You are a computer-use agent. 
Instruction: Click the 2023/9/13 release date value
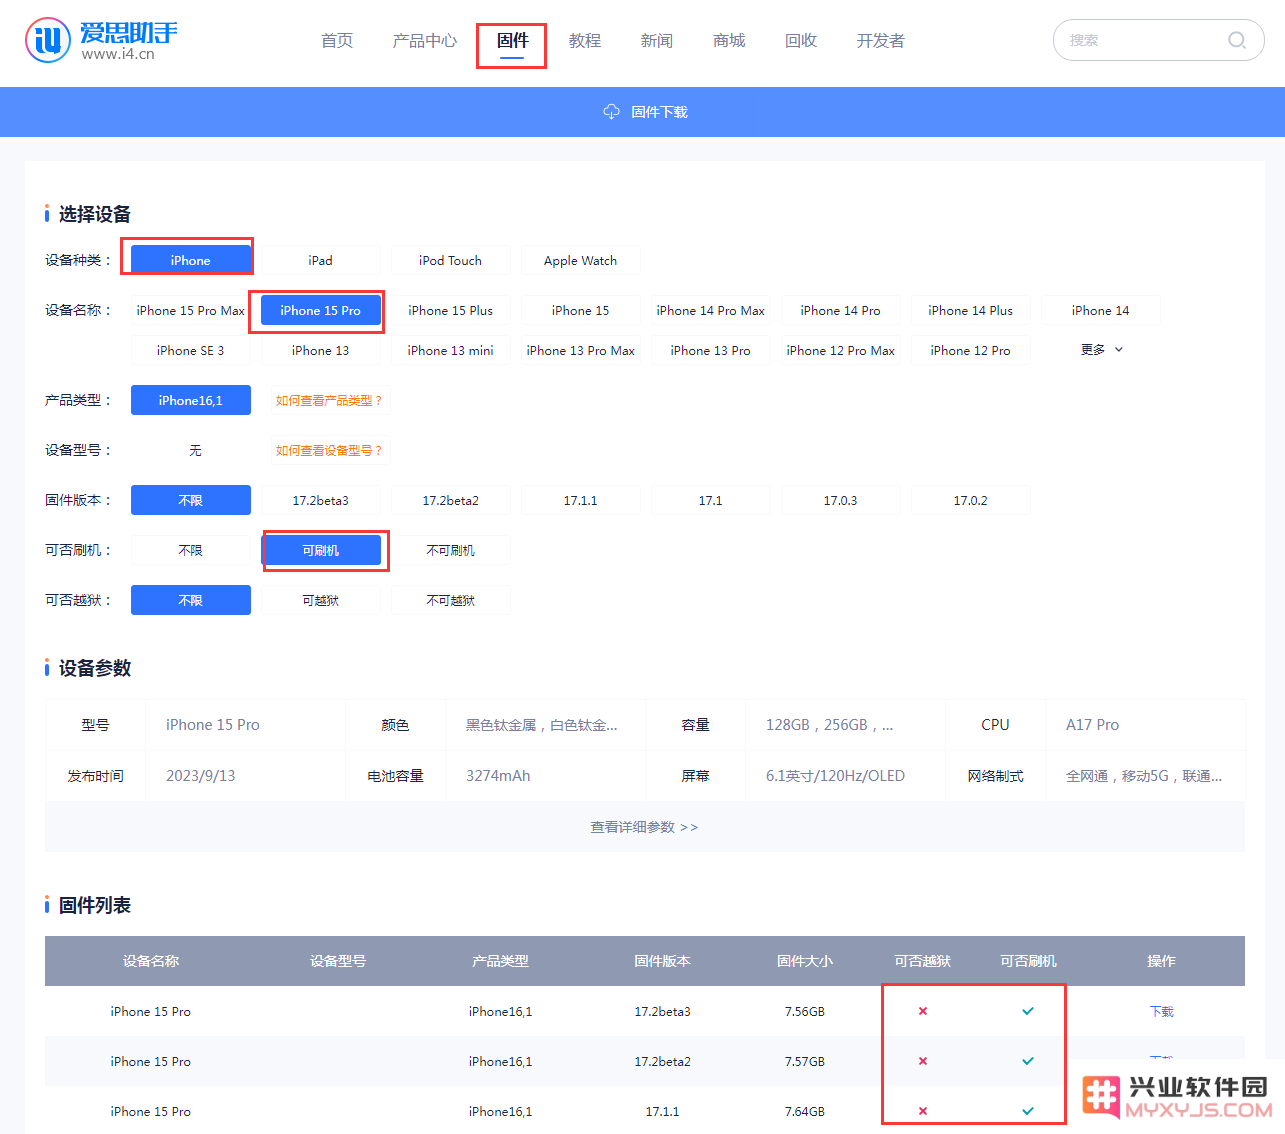[201, 776]
